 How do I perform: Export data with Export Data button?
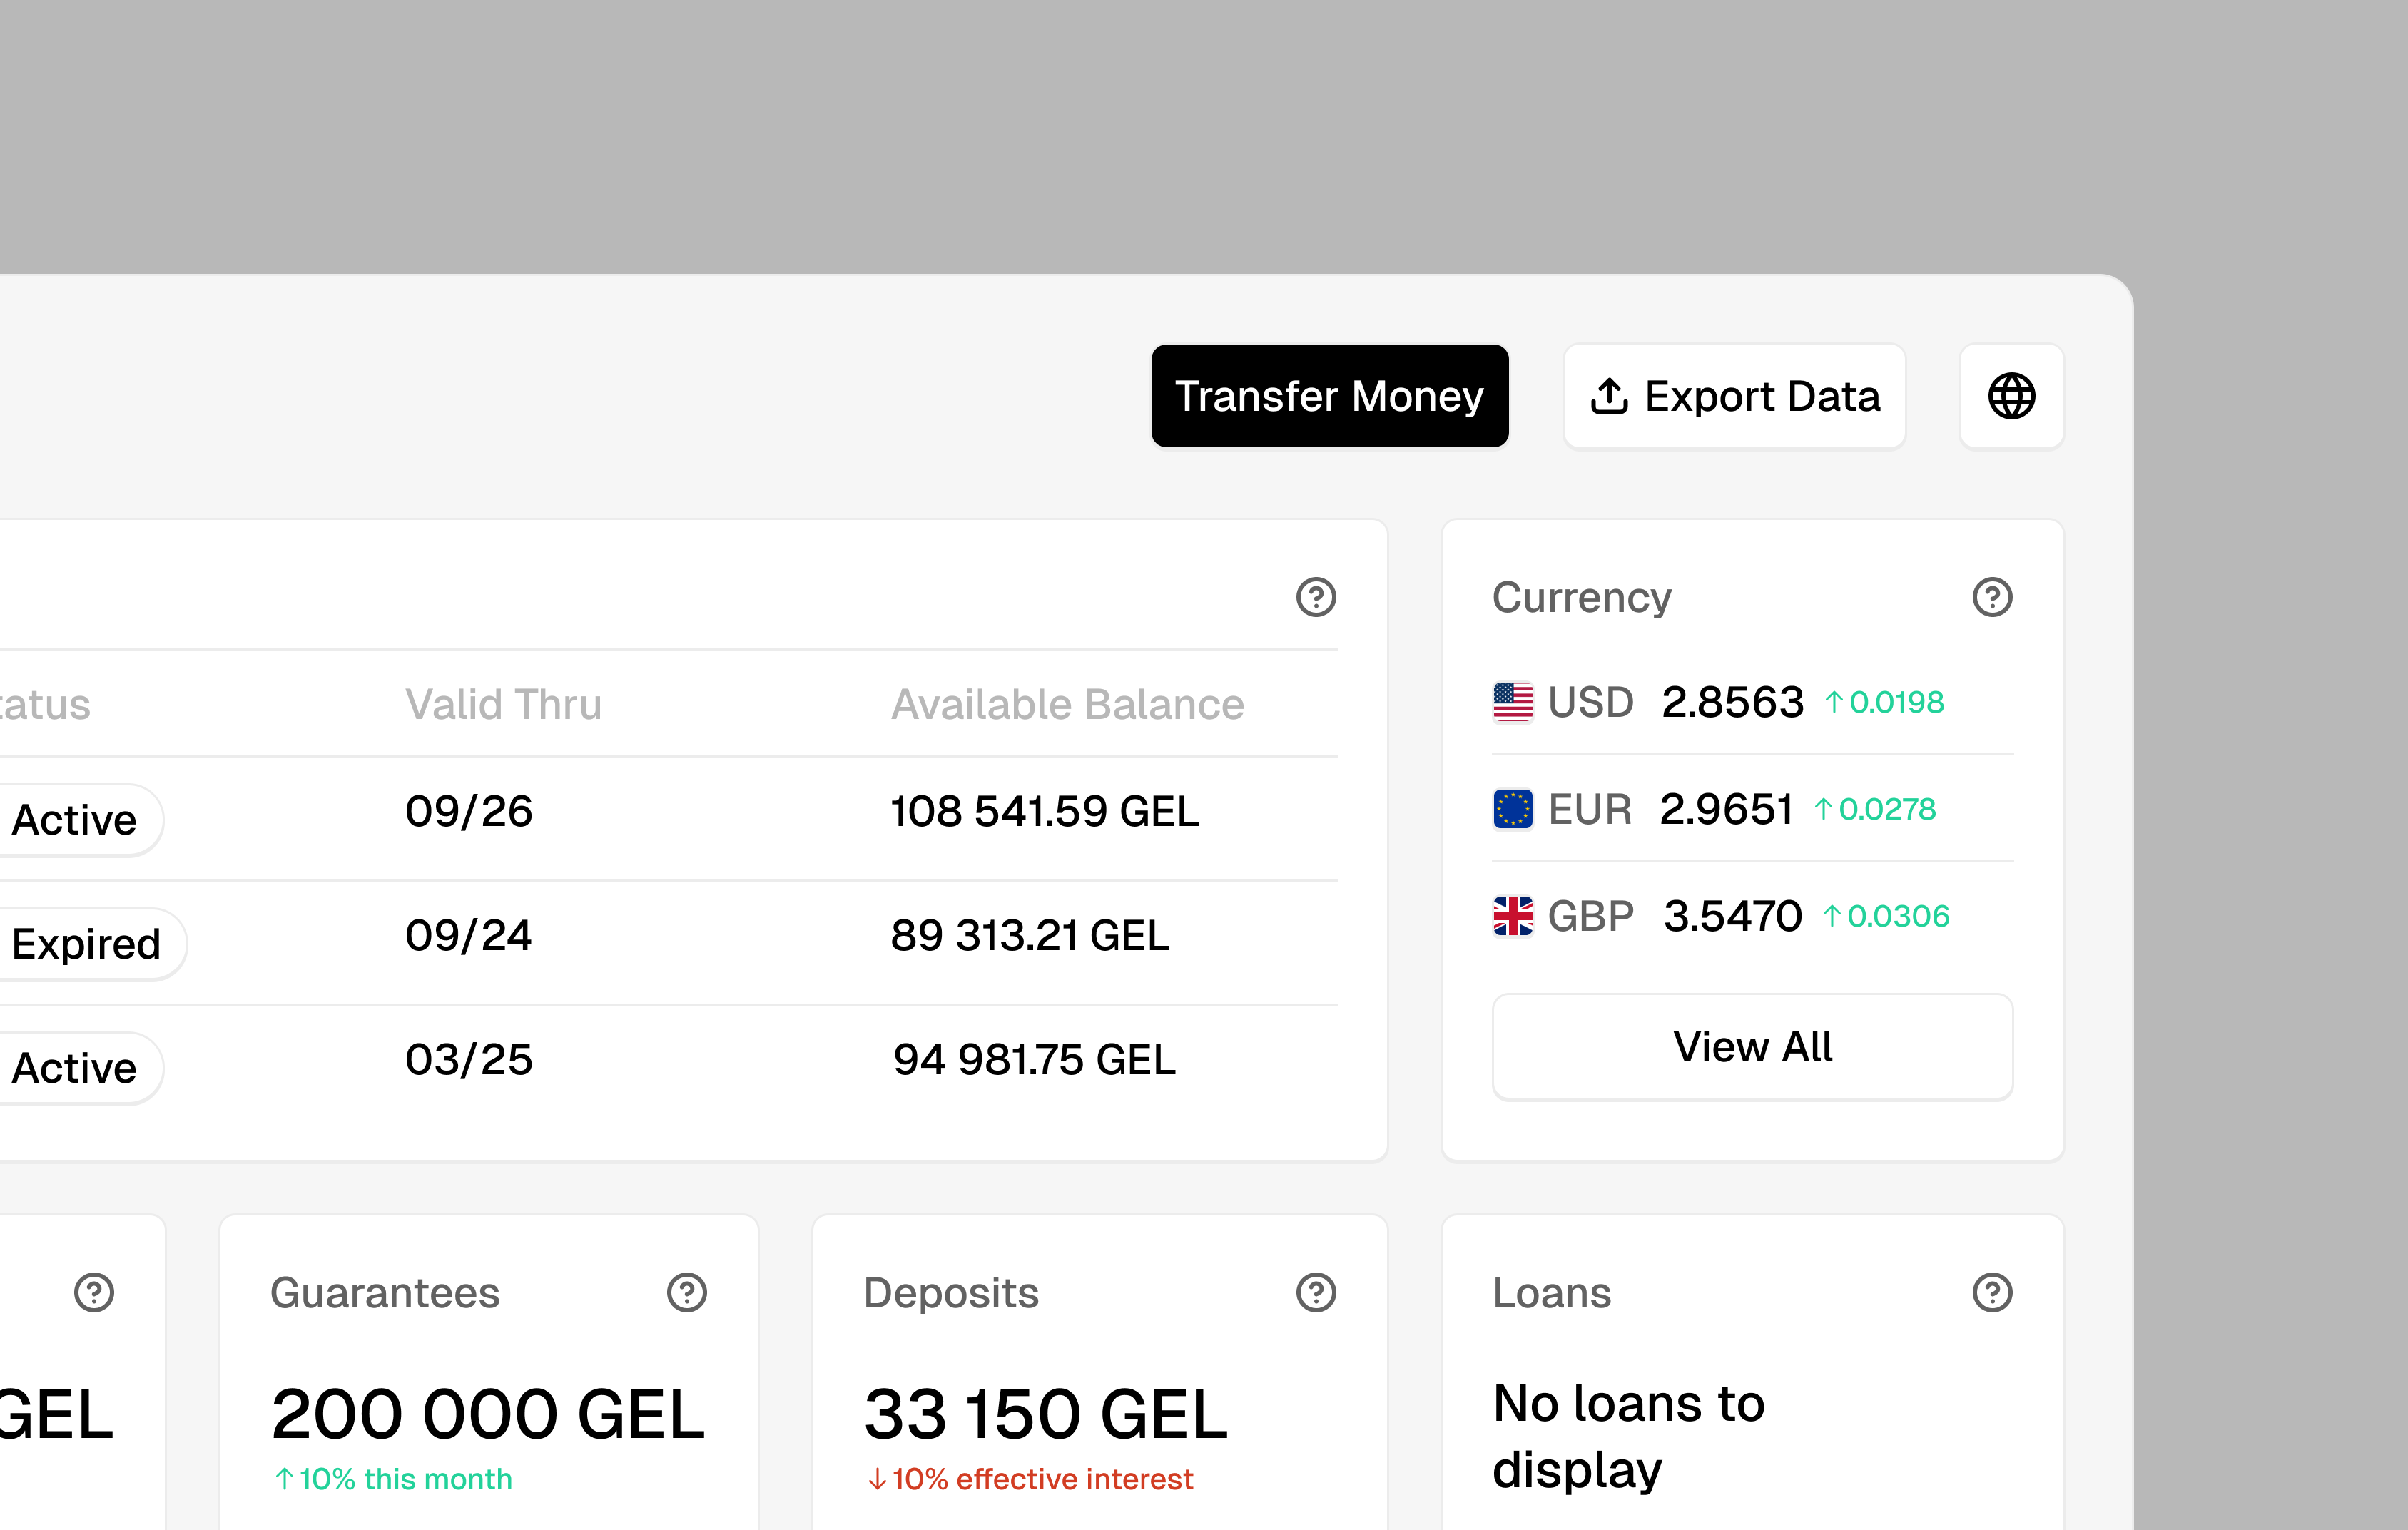1734,396
